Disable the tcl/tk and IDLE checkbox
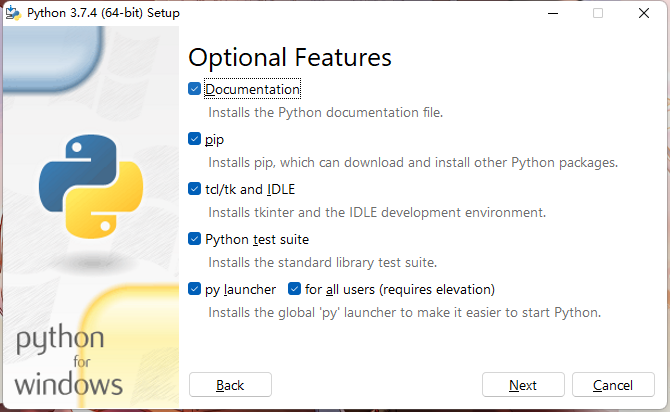 [x=195, y=189]
